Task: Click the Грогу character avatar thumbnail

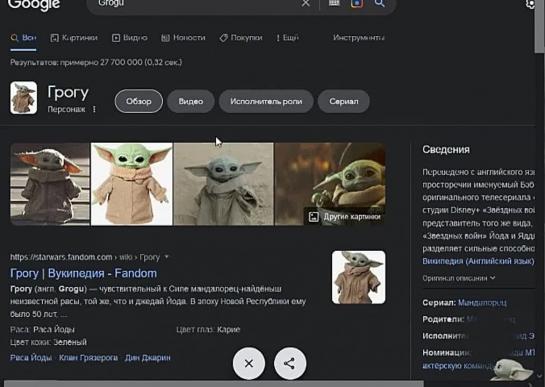Action: (x=24, y=98)
